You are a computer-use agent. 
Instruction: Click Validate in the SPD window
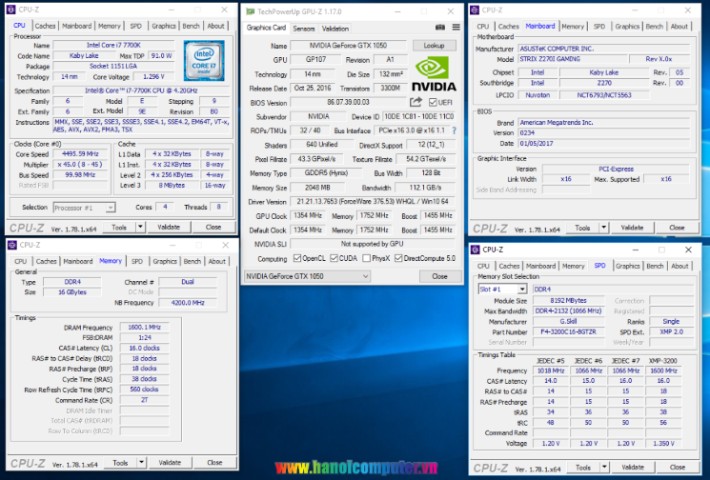pos(632,467)
